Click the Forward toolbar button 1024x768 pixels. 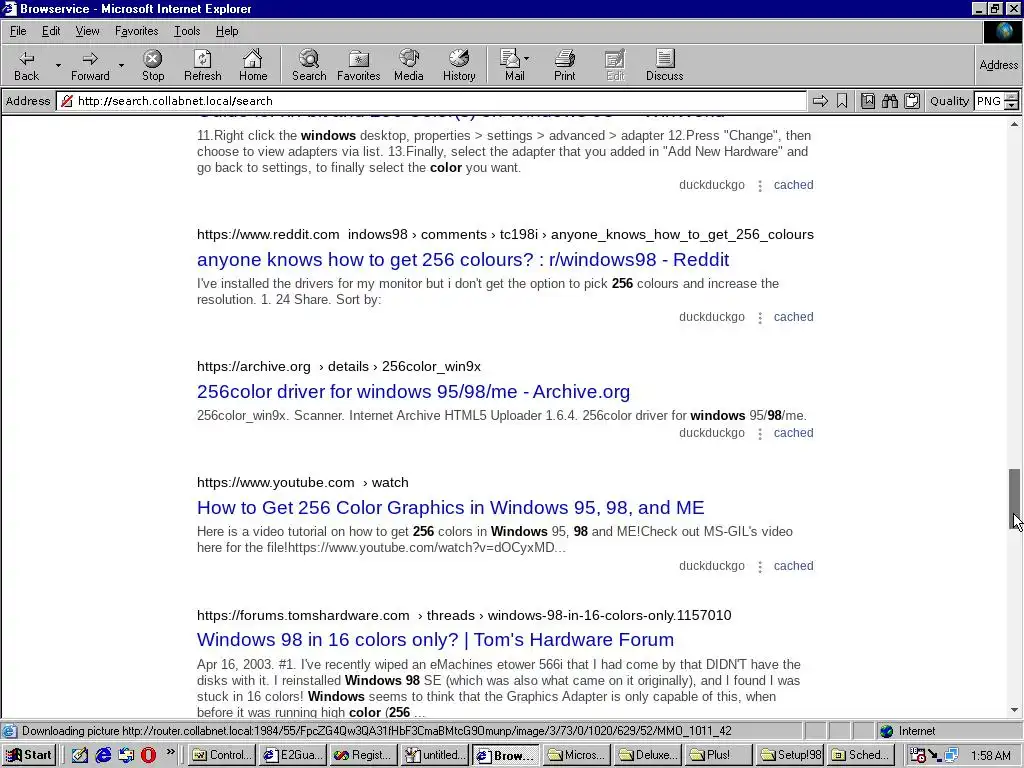click(x=90, y=65)
